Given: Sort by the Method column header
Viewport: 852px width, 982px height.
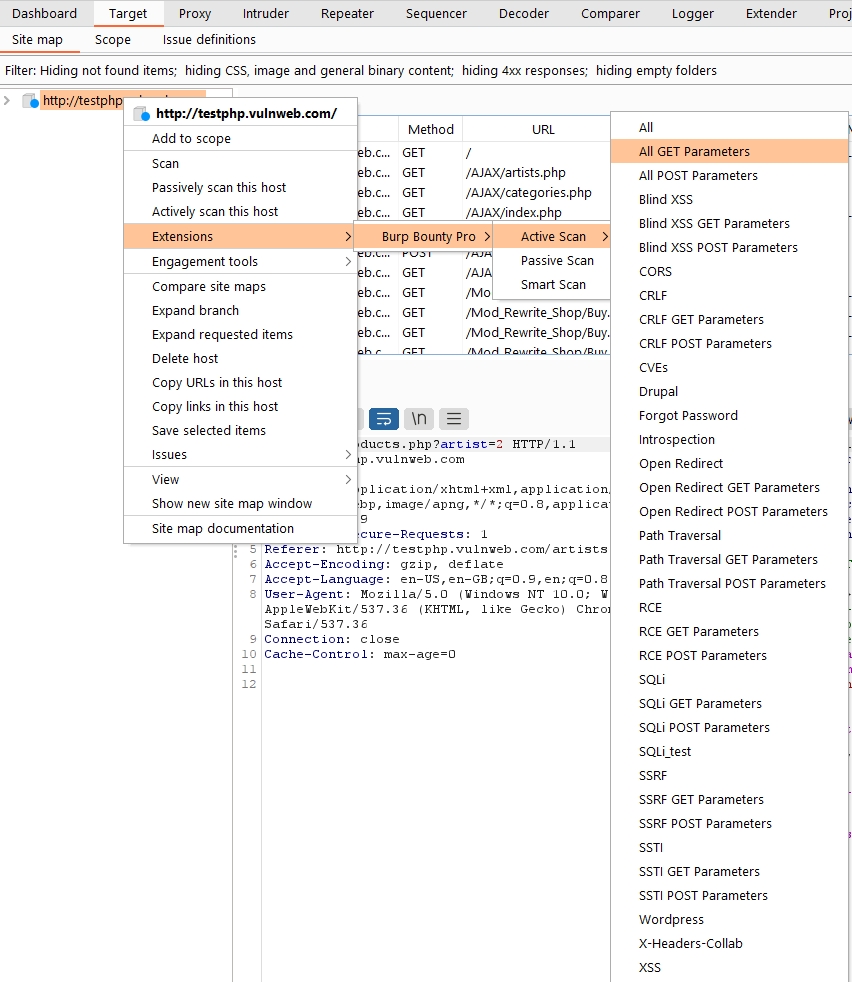Looking at the screenshot, I should tap(431, 129).
